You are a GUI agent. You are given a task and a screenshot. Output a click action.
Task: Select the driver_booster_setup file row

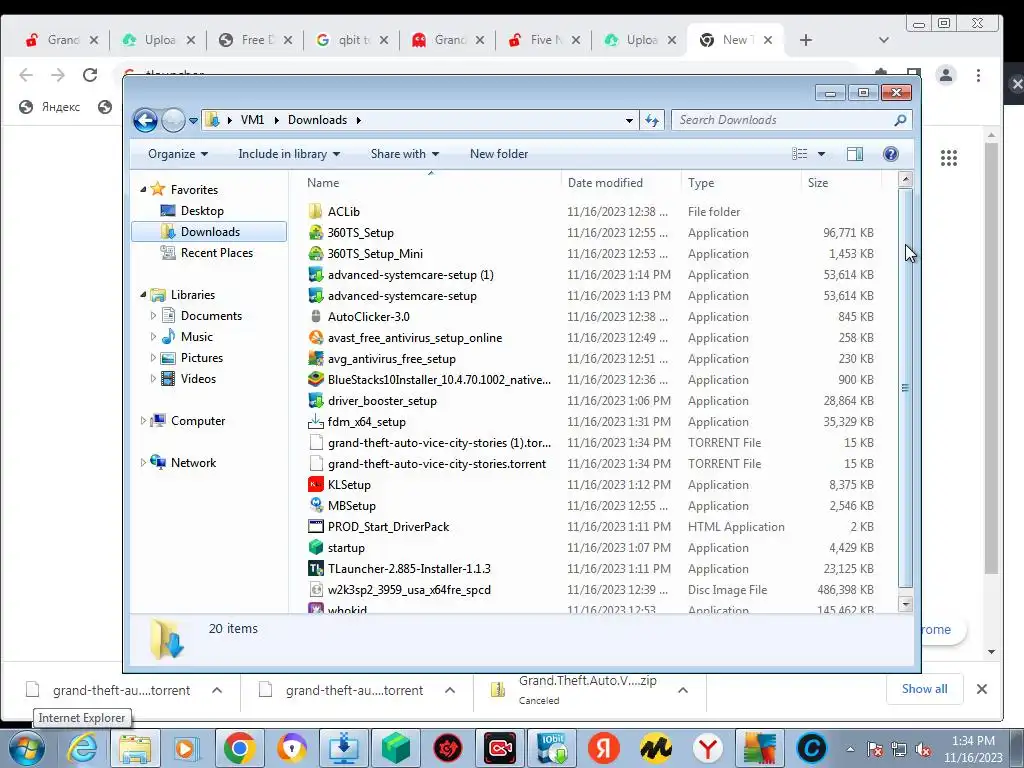point(591,401)
